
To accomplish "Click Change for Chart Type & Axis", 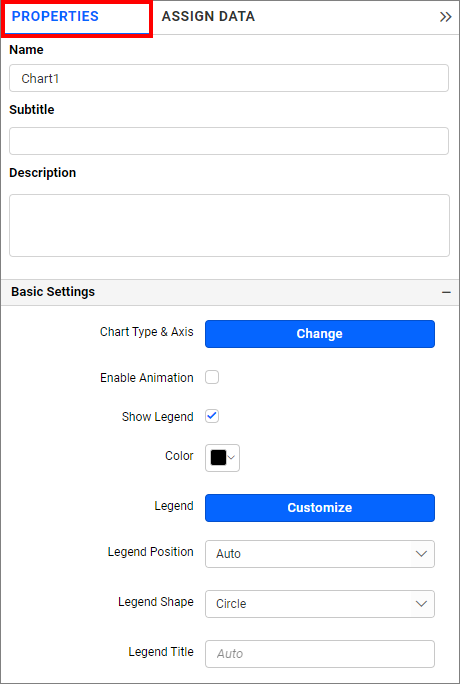I will (320, 334).
